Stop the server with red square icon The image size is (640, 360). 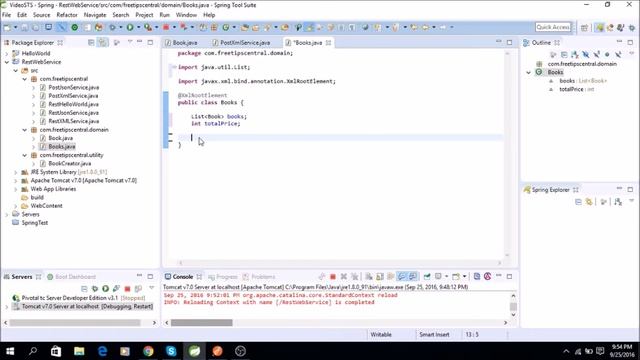pos(127,289)
